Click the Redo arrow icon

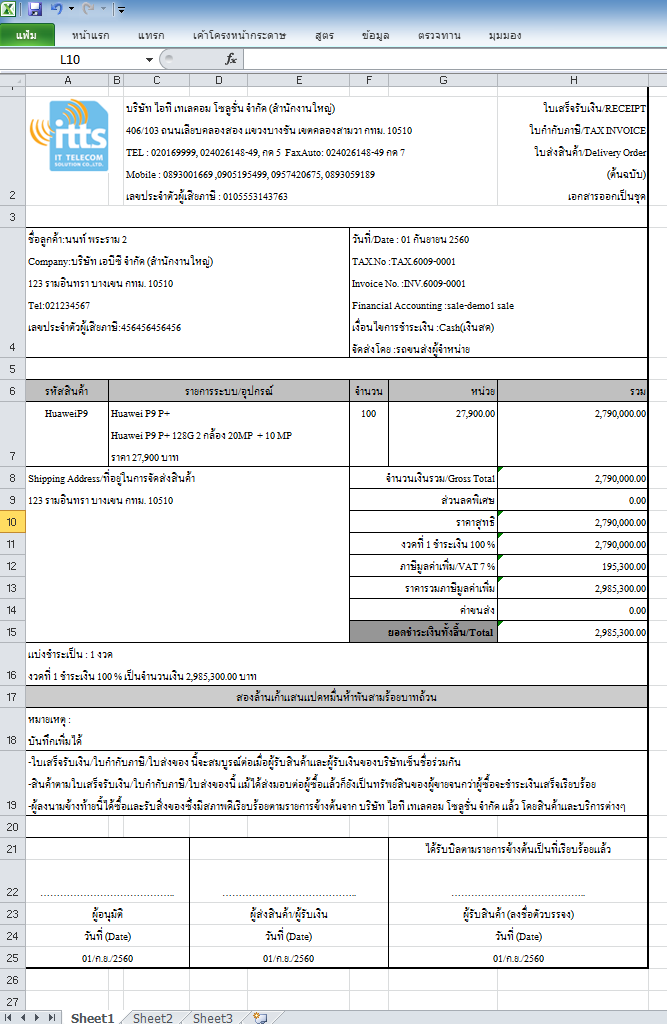pyautogui.click(x=89, y=9)
